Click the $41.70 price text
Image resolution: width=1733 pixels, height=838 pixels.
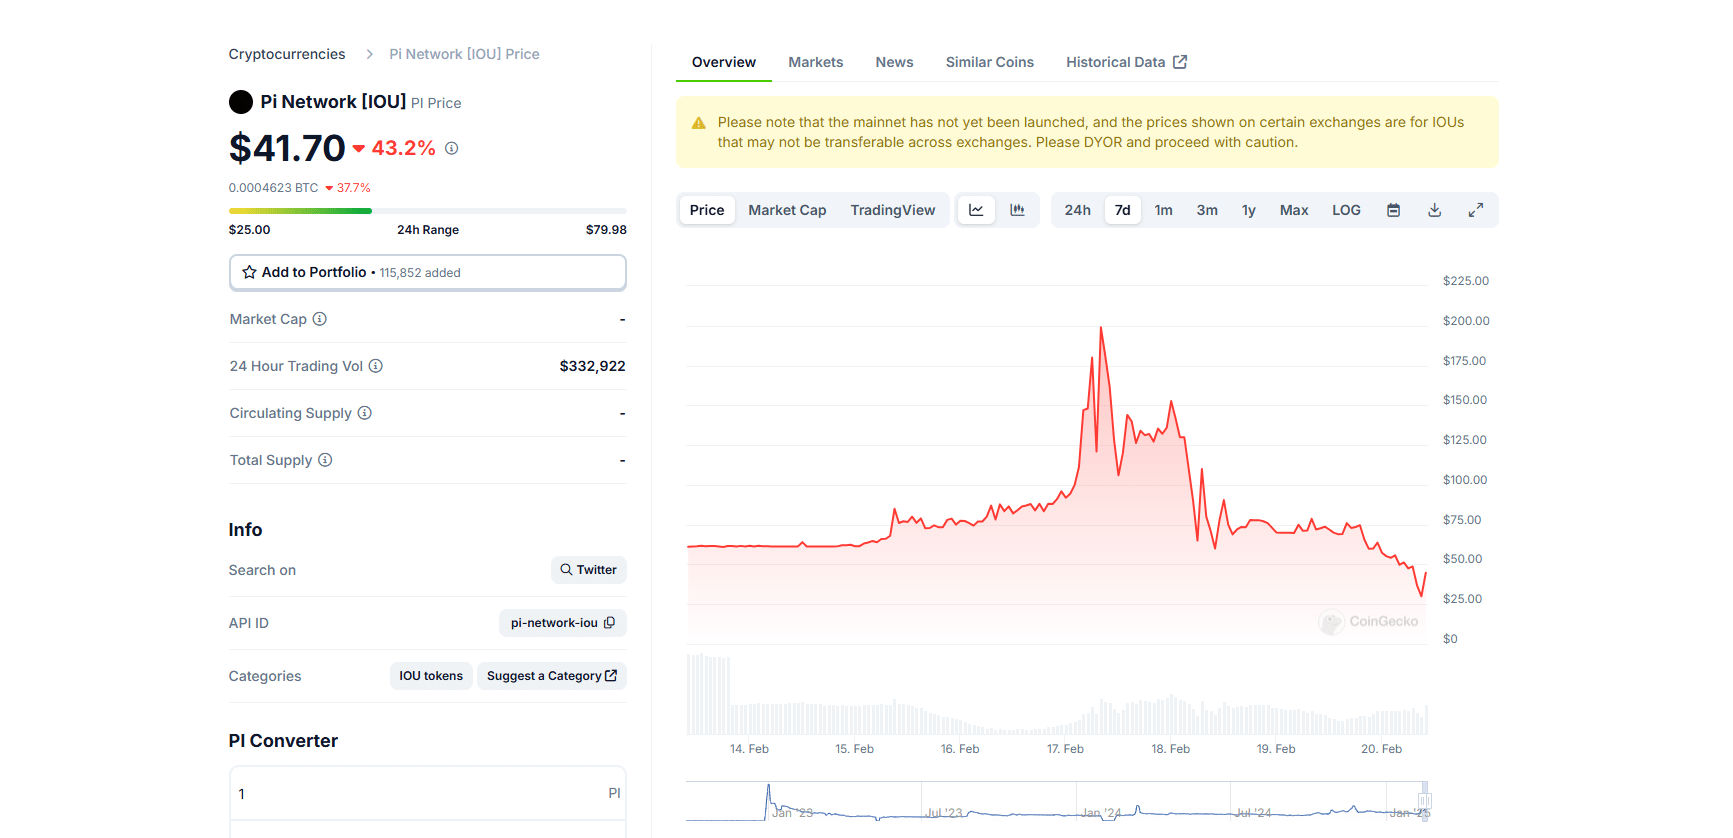pos(287,148)
